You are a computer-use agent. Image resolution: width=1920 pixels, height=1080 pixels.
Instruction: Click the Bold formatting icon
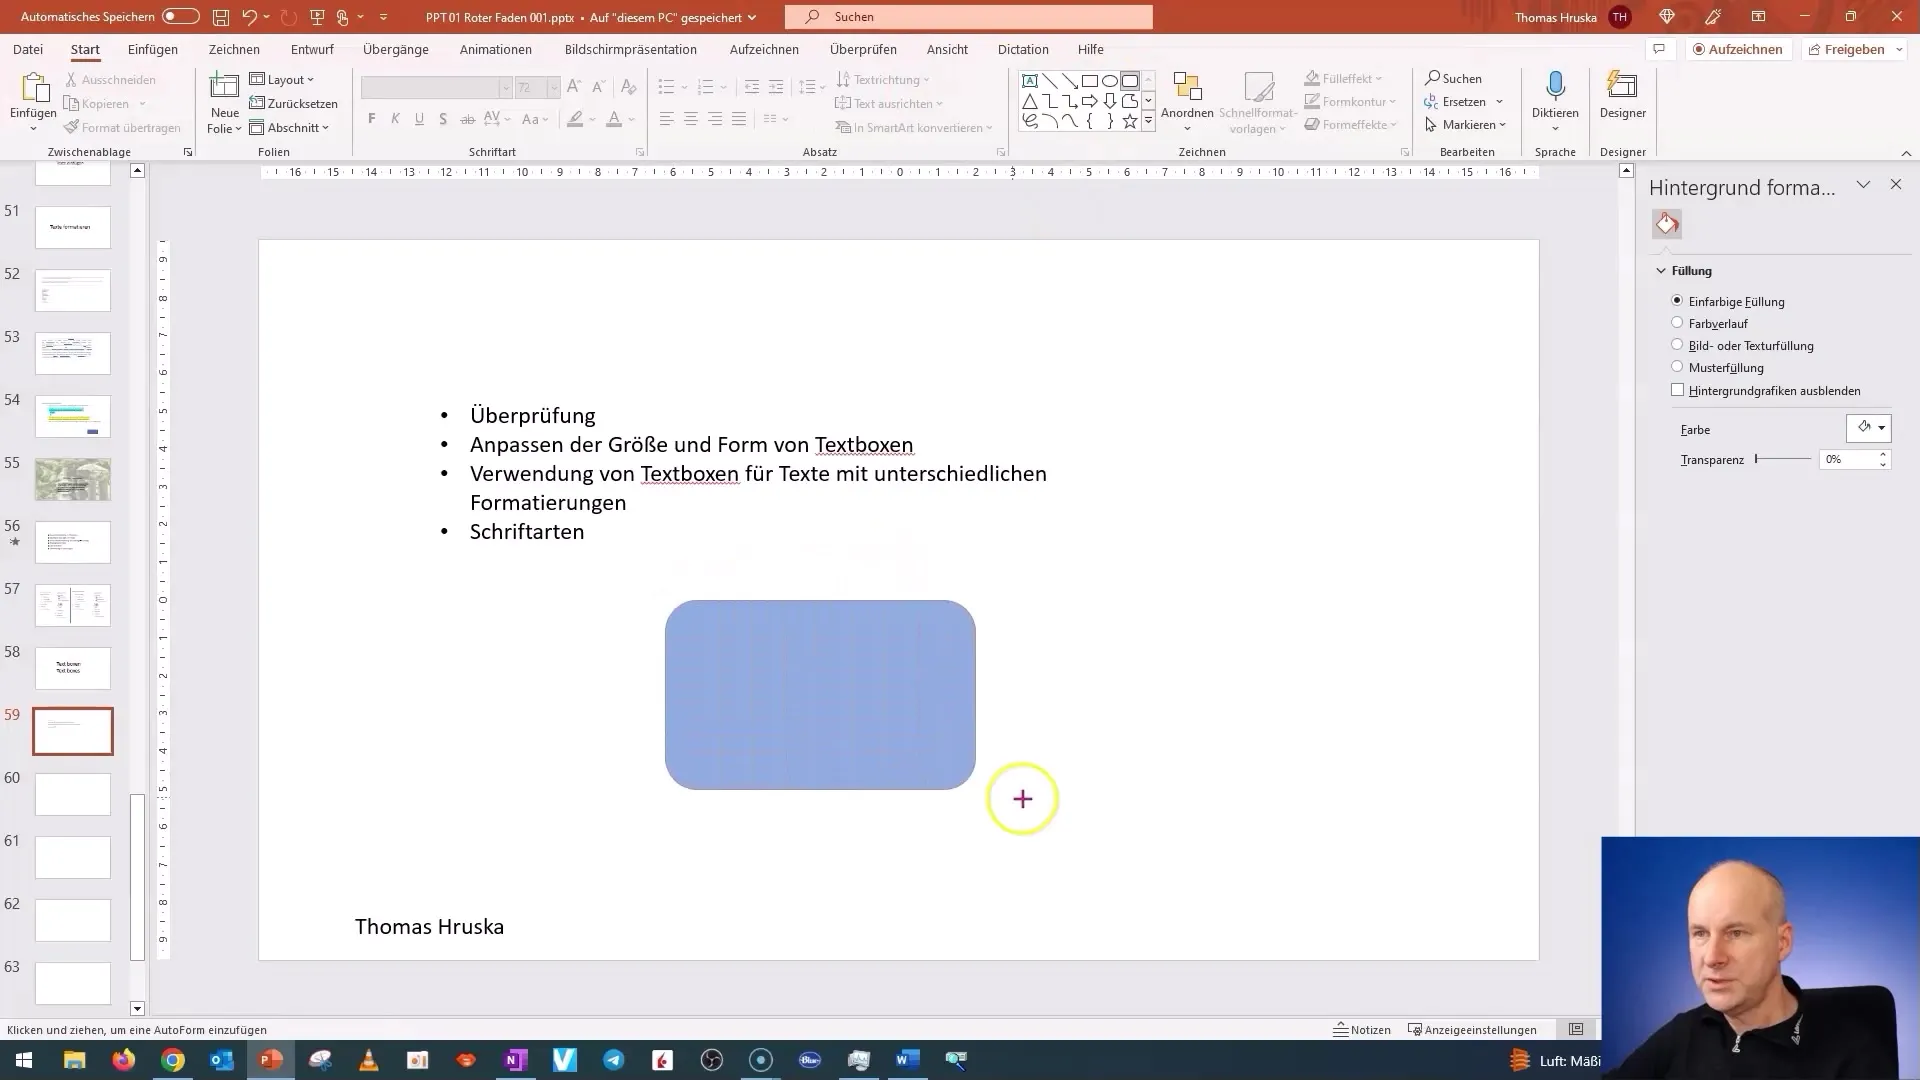pyautogui.click(x=372, y=119)
